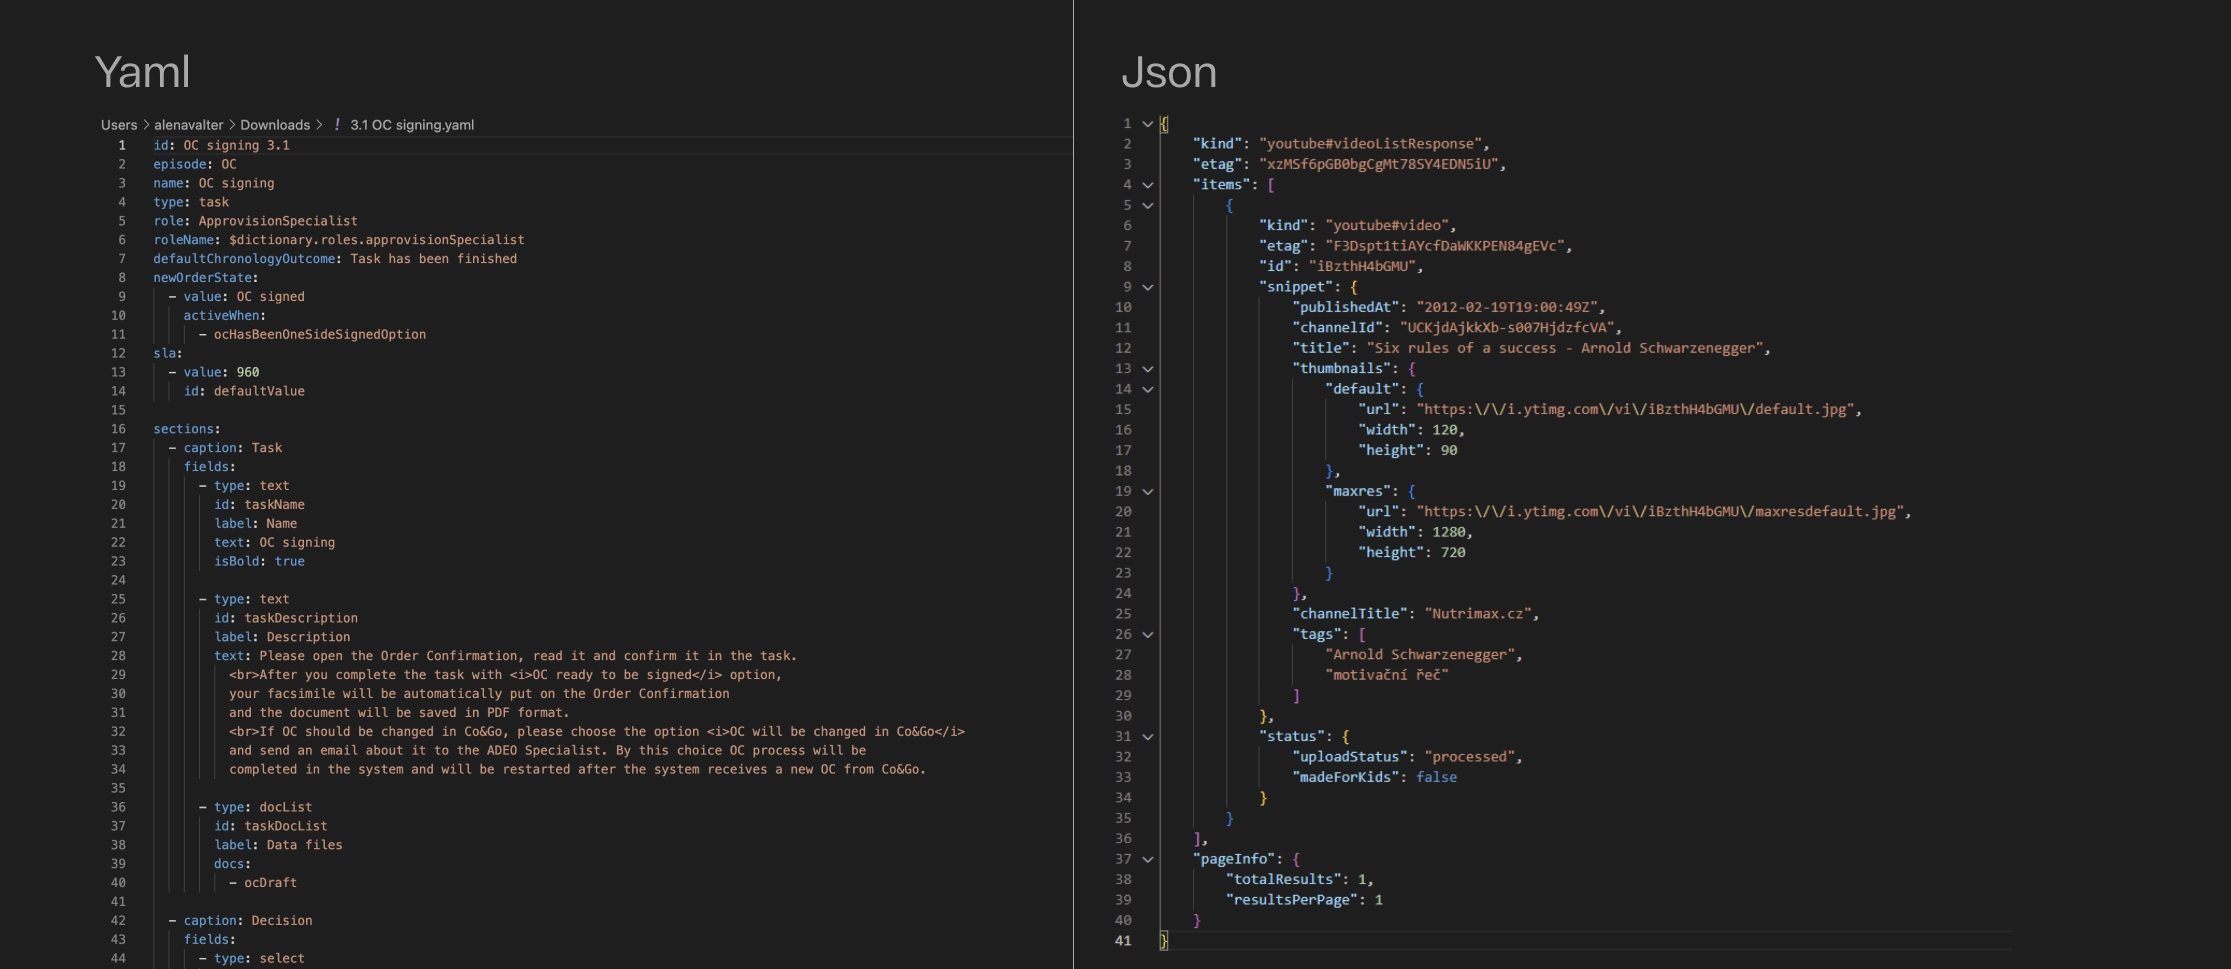
Task: Open the Users breadcrumb segment
Action: tap(119, 125)
